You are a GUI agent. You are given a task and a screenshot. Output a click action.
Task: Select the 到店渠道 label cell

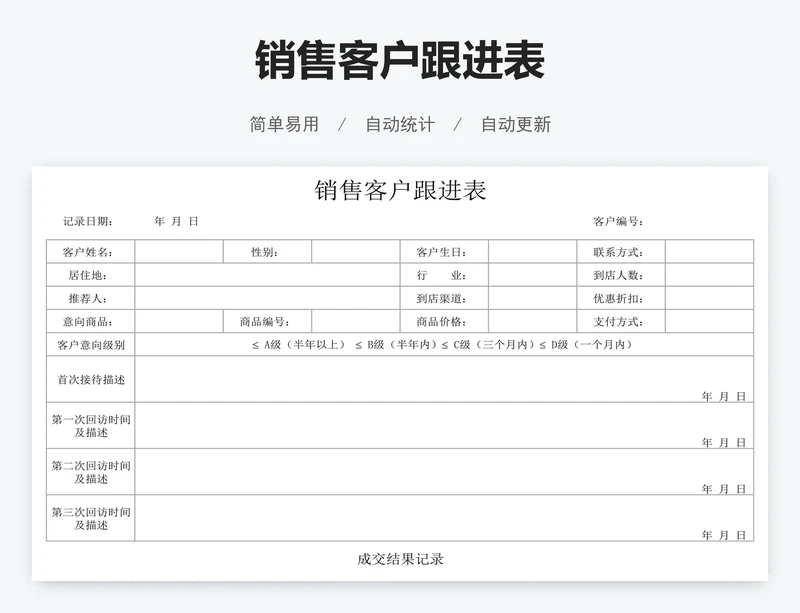tap(444, 298)
